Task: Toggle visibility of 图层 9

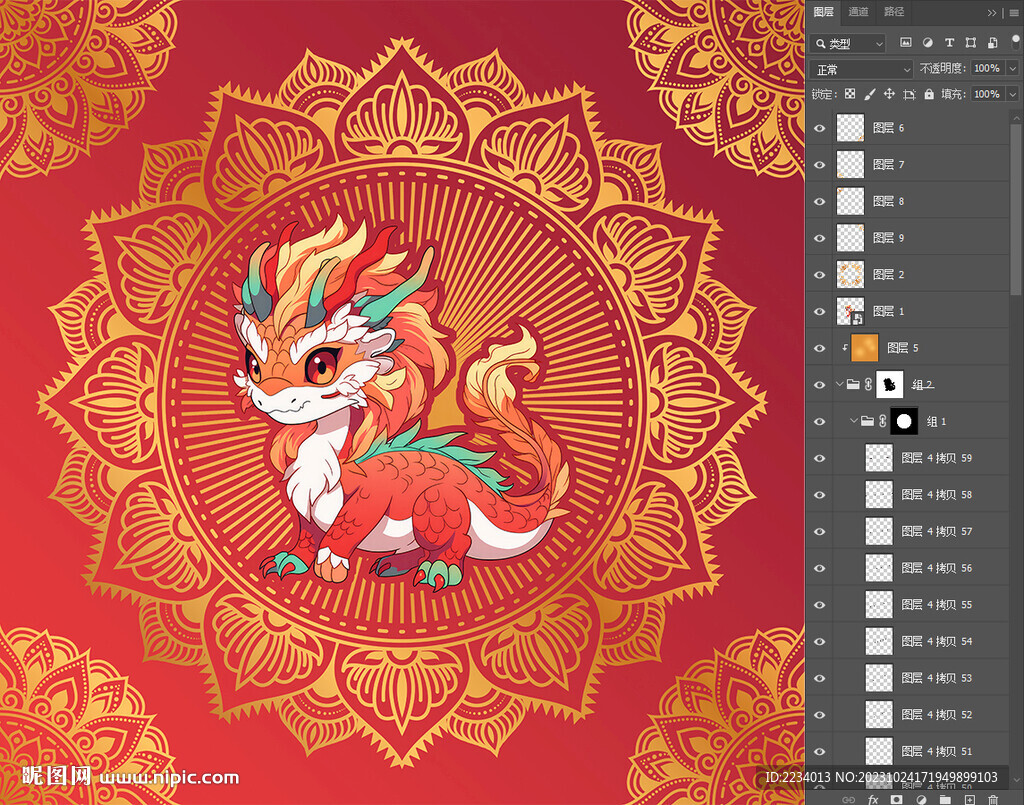Action: click(820, 238)
